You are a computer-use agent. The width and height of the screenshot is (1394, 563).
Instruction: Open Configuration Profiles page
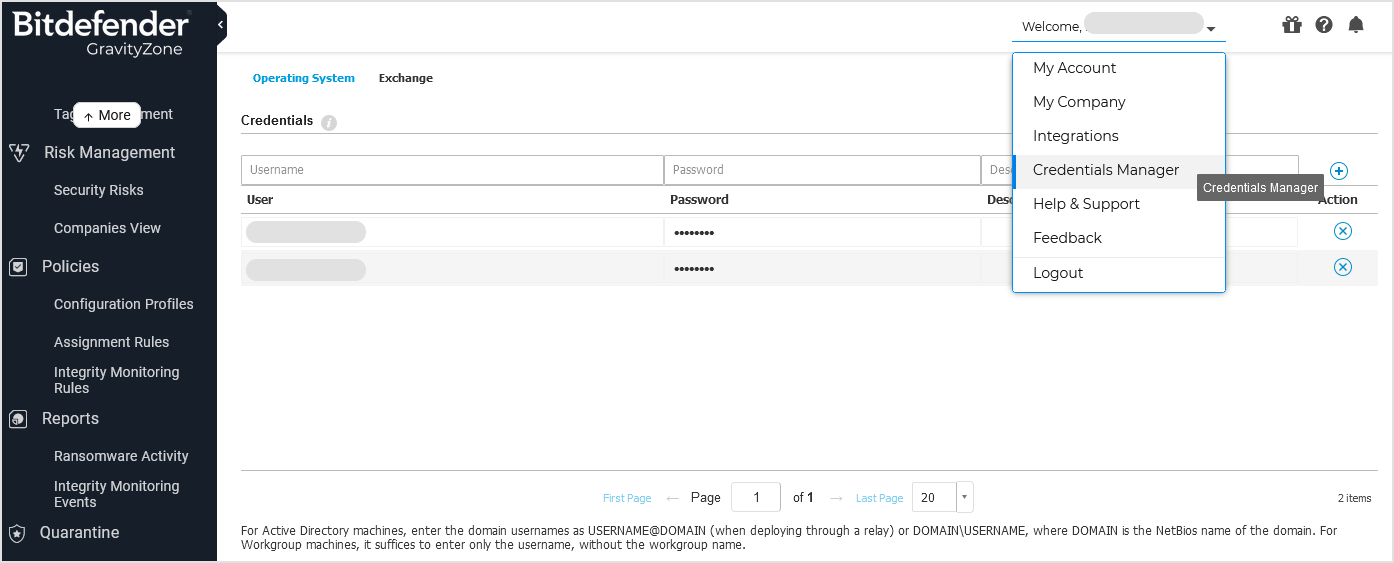(124, 304)
